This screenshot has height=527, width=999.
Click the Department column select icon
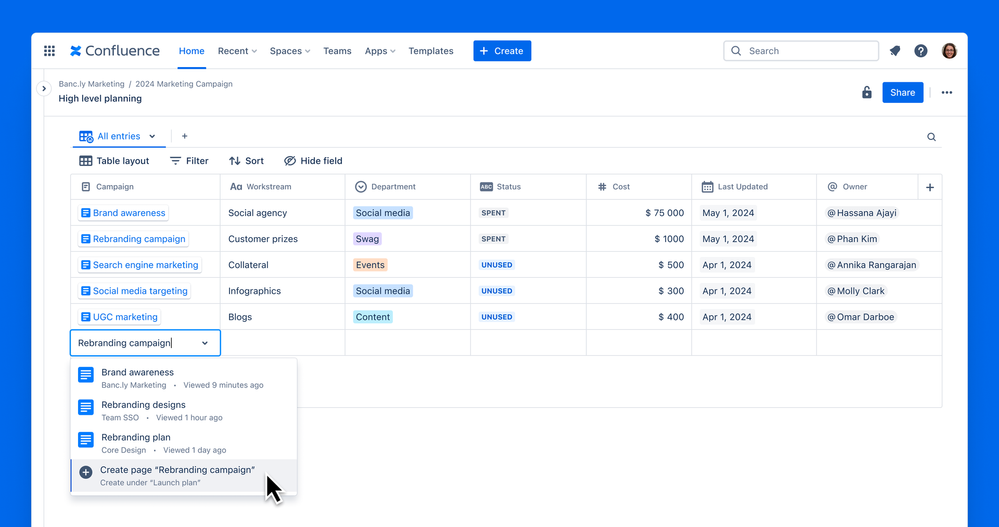tap(361, 187)
